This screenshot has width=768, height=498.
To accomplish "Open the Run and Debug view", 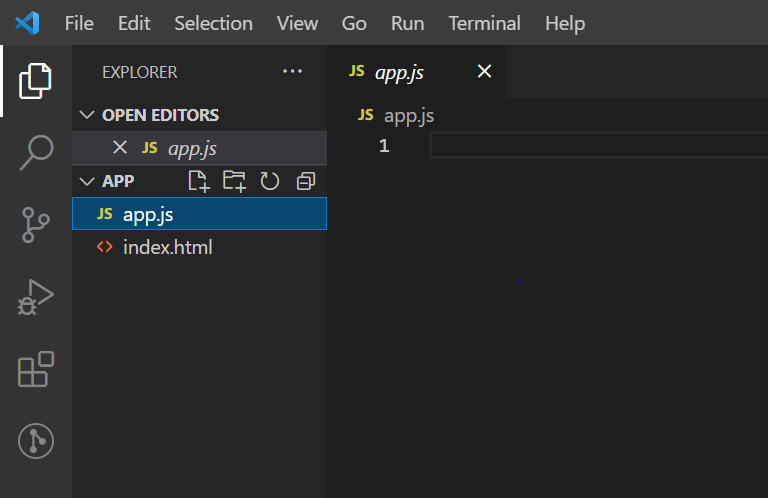I will 36,297.
